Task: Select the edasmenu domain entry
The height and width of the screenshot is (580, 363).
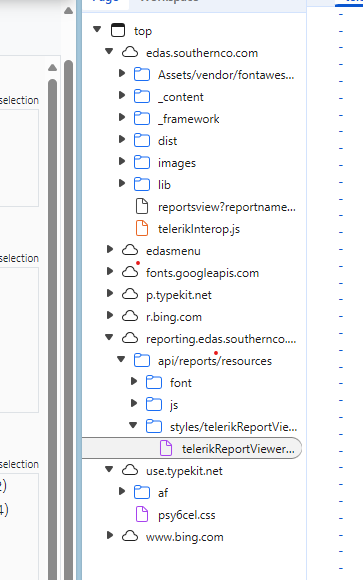Action: pyautogui.click(x=173, y=251)
